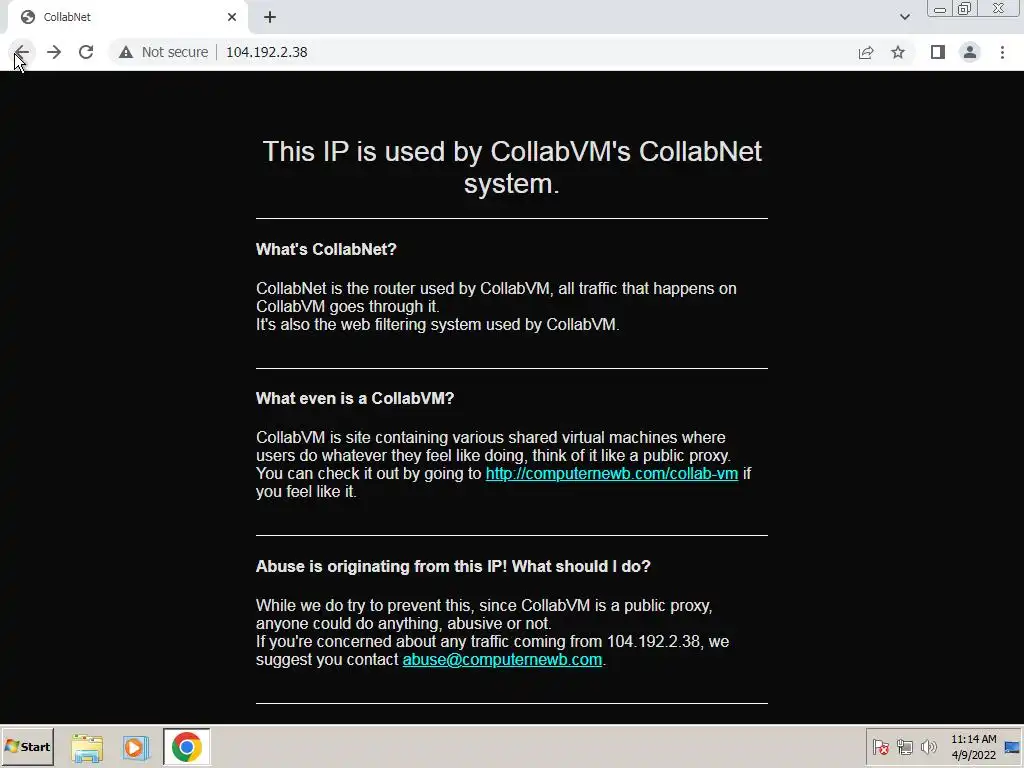The image size is (1024, 768).
Task: Click the abuse@computernewb.com email link
Action: tap(502, 660)
